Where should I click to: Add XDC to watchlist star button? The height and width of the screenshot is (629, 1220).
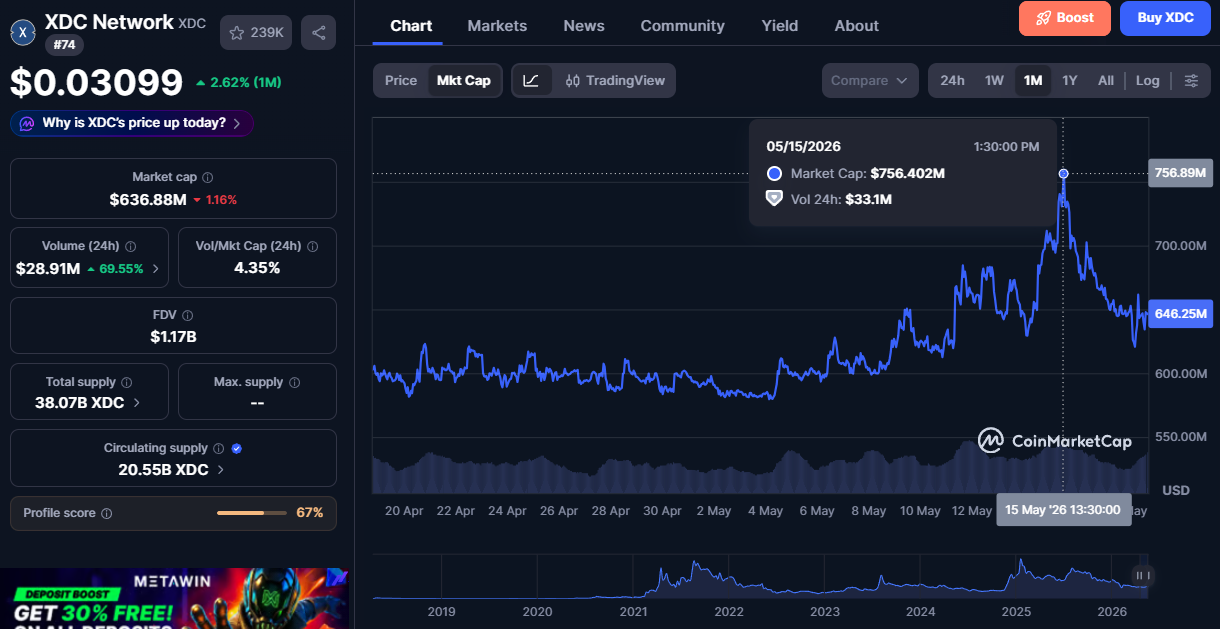click(x=256, y=33)
